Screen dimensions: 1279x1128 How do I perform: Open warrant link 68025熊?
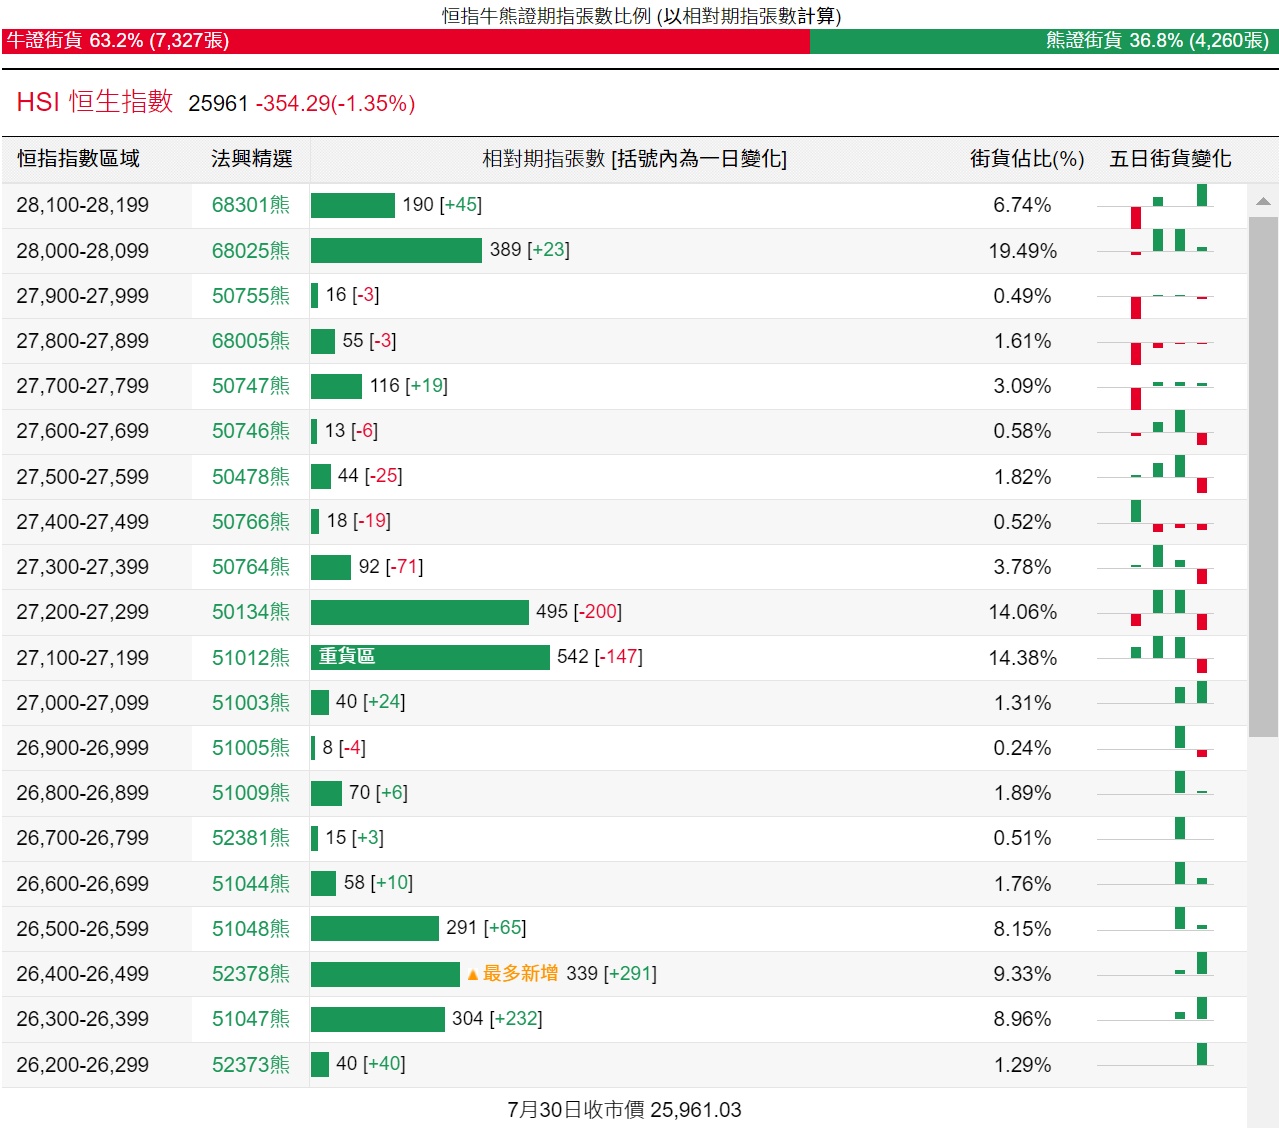tap(250, 250)
